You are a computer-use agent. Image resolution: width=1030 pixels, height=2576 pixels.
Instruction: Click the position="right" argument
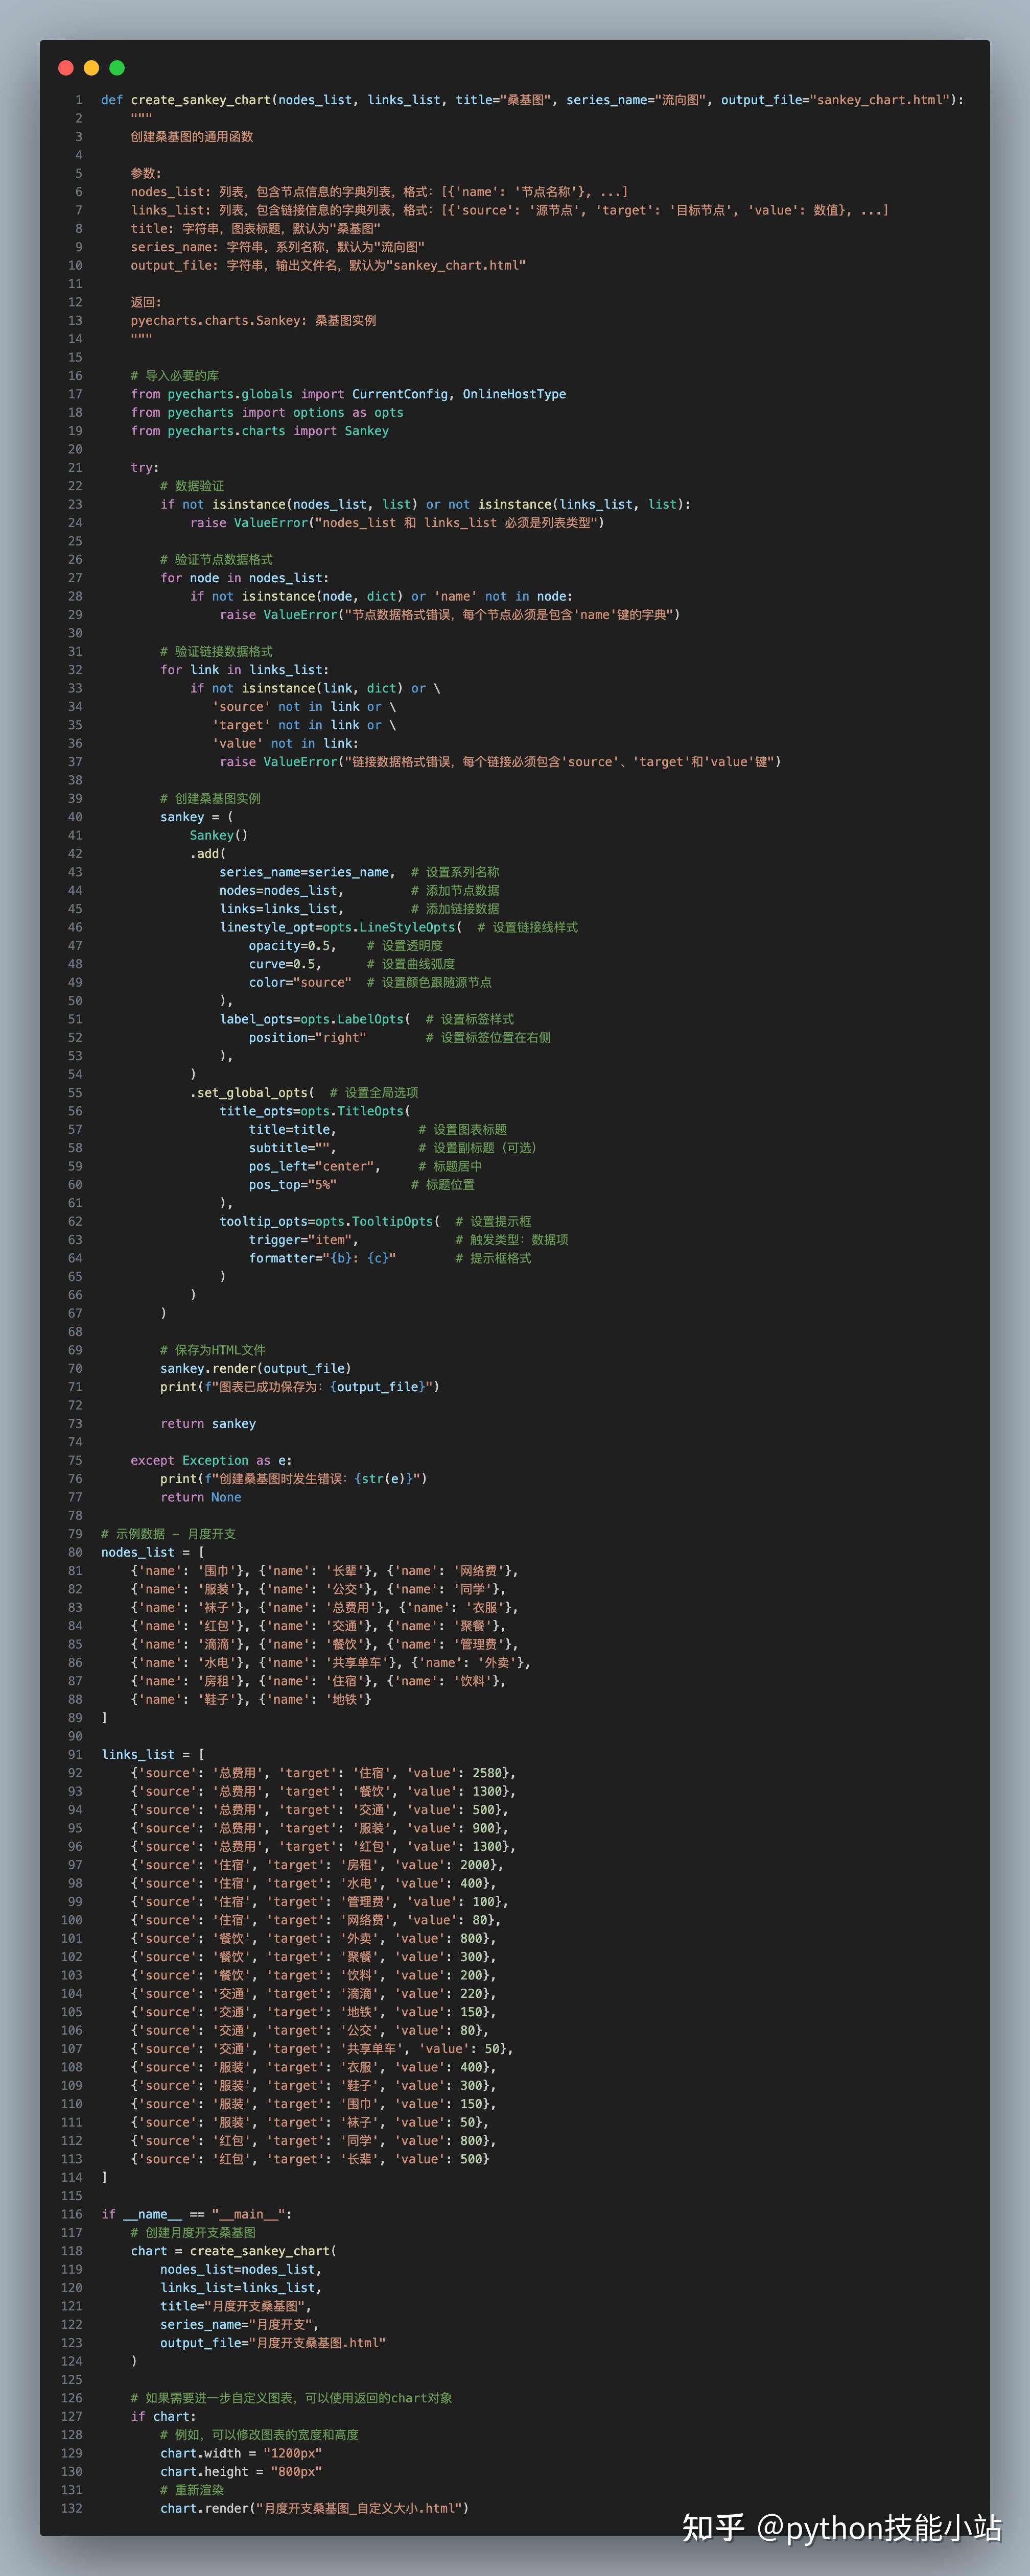coord(307,1038)
